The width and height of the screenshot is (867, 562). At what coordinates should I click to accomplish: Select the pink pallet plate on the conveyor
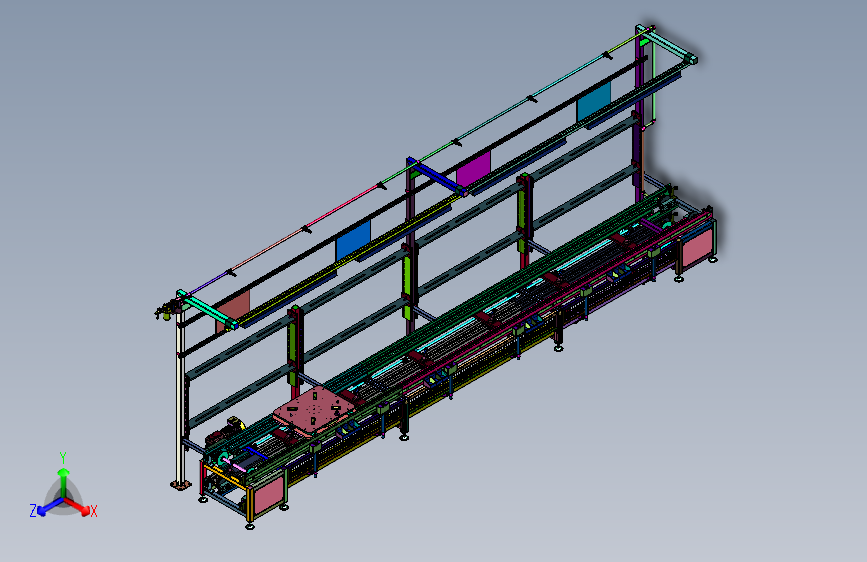coord(315,411)
